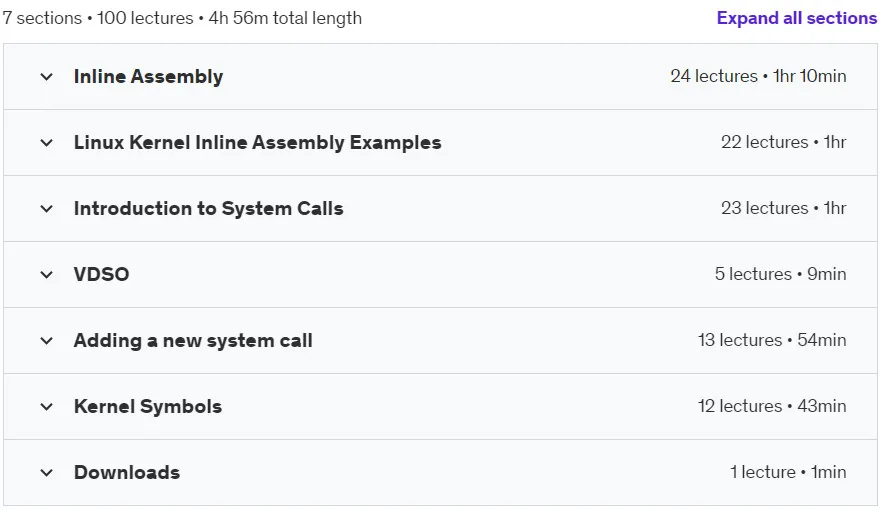This screenshot has height=510, width=882.
Task: Expand Linux Kernel Inline Assembly Examples chevron
Action: point(47,143)
